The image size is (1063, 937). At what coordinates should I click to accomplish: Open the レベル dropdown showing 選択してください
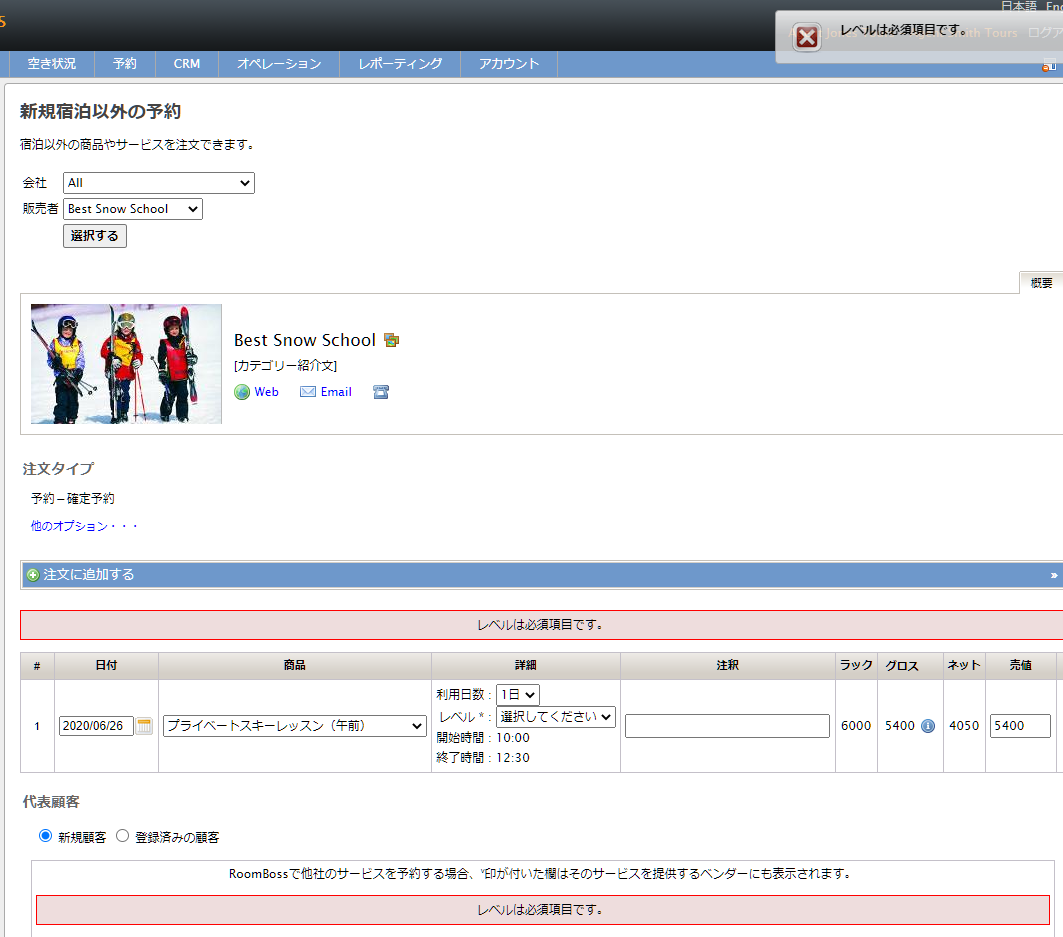(x=555, y=716)
